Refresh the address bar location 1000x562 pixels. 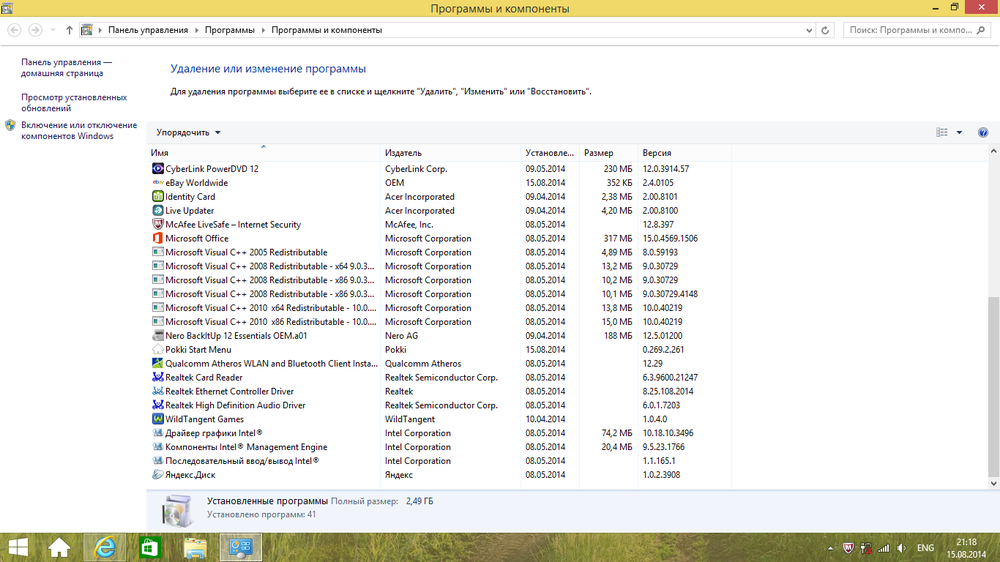pos(825,30)
